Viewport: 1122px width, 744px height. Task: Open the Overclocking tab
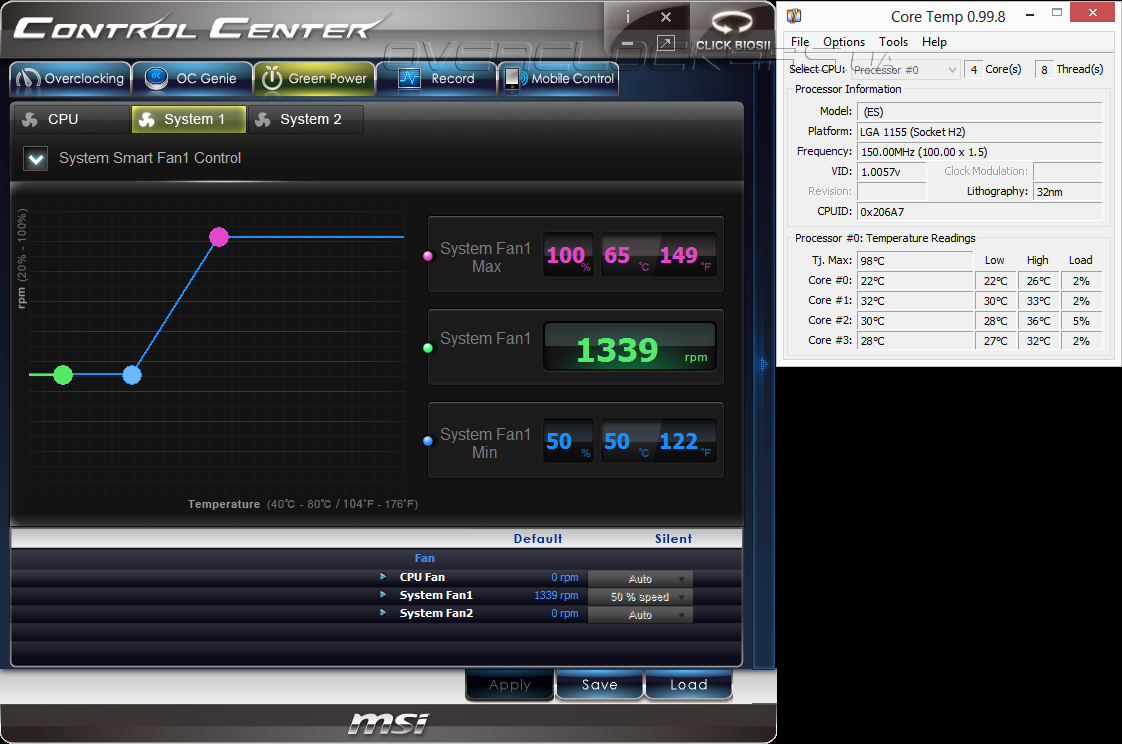[x=70, y=79]
